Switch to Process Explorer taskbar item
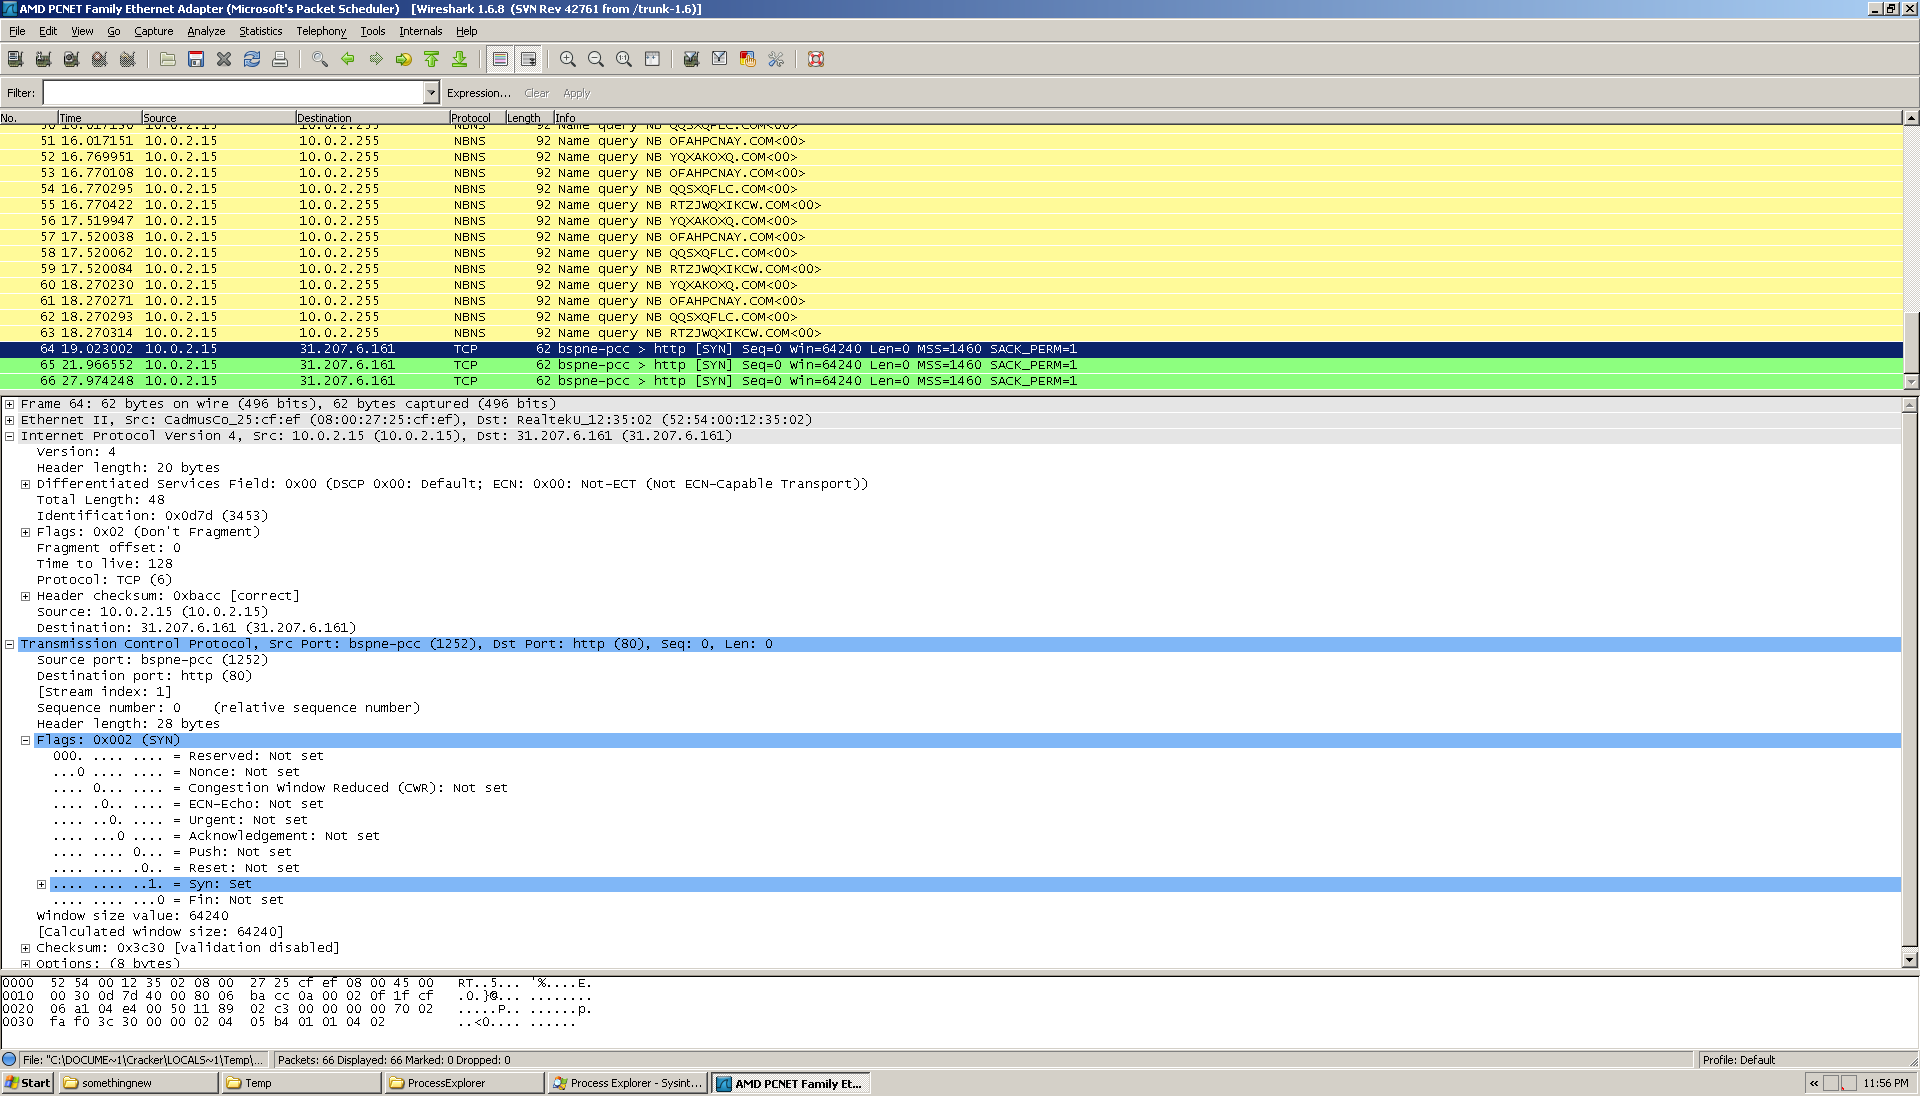1920x1096 pixels. click(x=627, y=1083)
